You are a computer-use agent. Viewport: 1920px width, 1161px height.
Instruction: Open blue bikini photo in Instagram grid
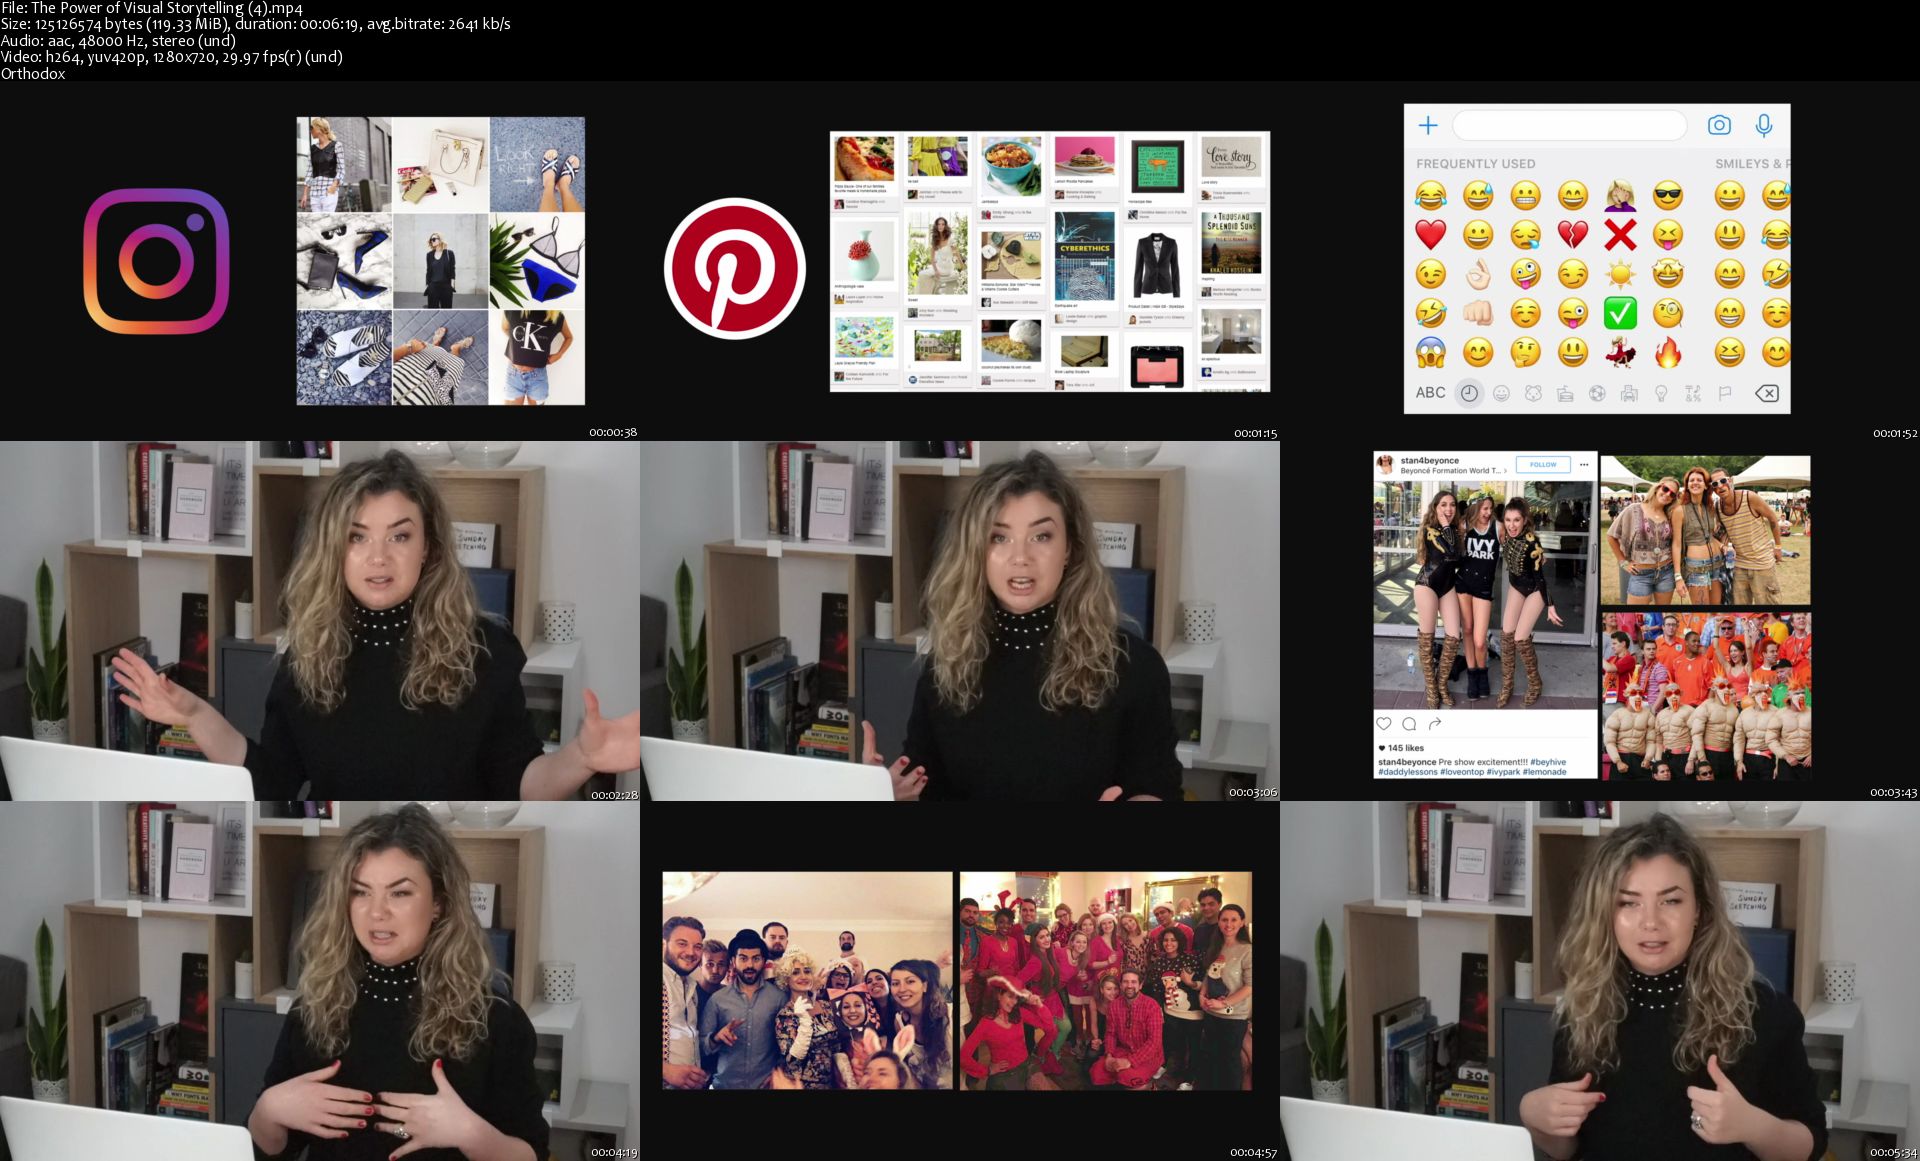pyautogui.click(x=537, y=261)
